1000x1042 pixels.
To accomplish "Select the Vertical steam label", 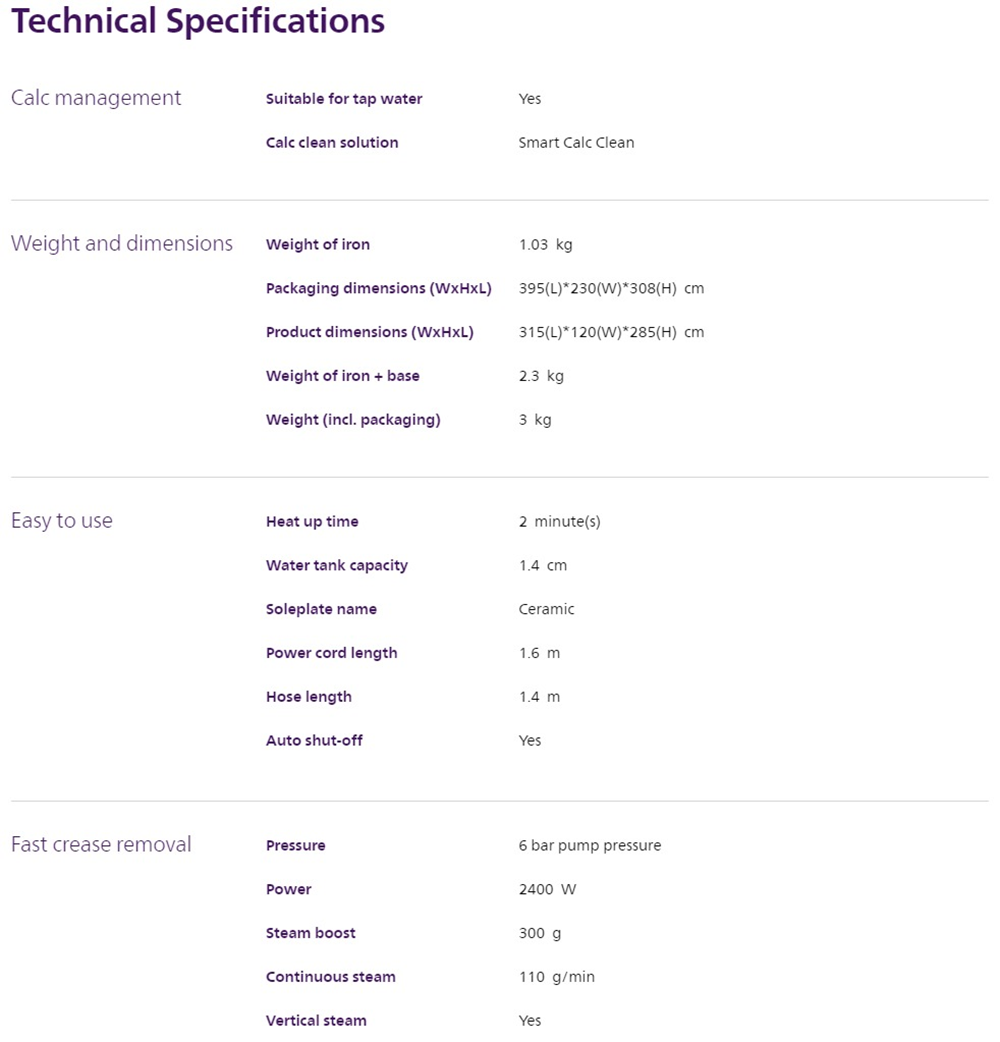I will (316, 1021).
